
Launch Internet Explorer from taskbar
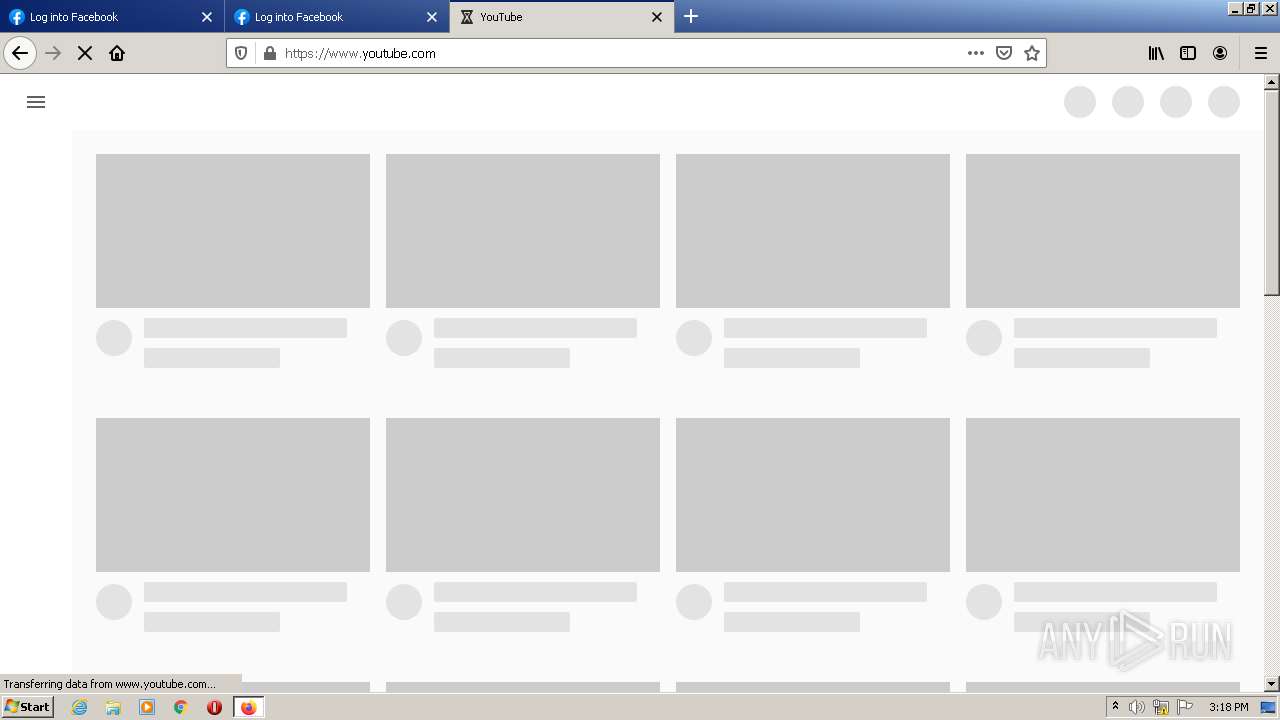coord(79,707)
